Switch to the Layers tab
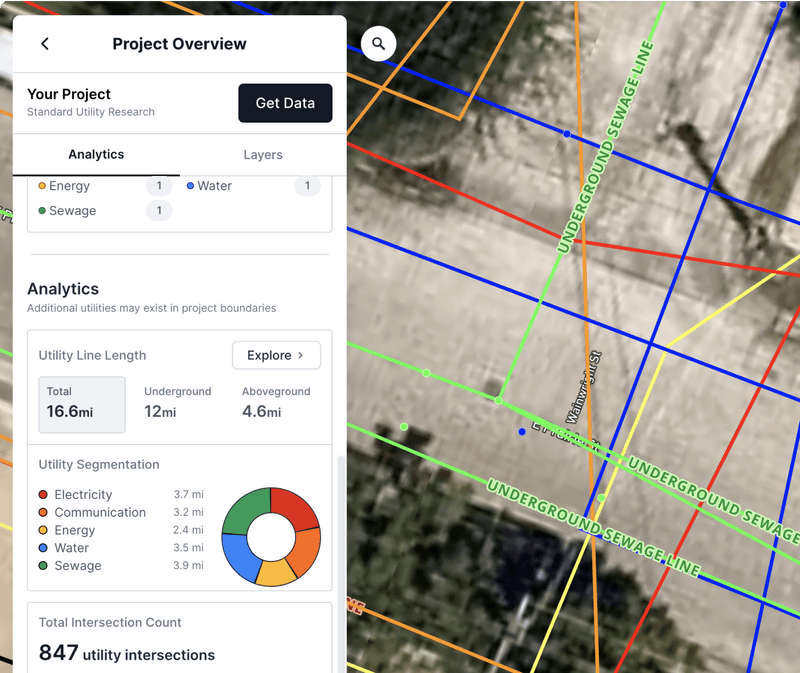 coord(262,155)
